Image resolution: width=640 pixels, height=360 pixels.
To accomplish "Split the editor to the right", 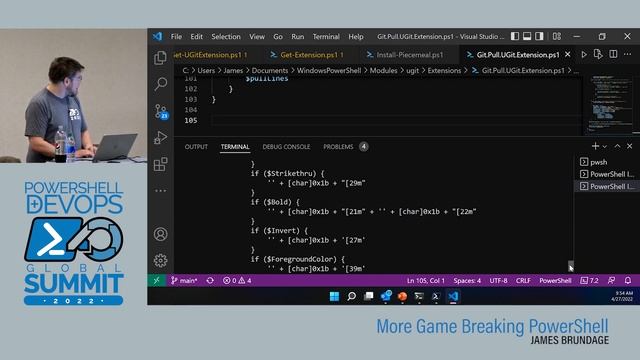I will click(613, 54).
